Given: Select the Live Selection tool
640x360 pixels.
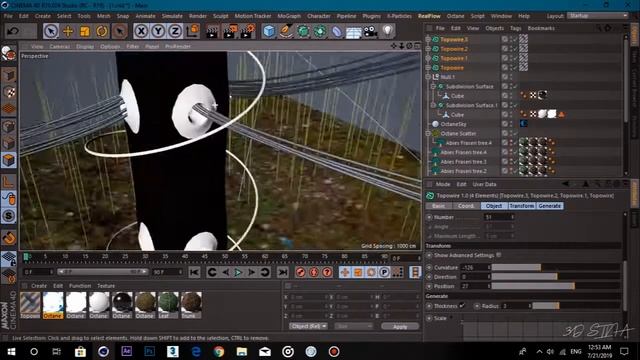Looking at the screenshot, I should click(51, 31).
